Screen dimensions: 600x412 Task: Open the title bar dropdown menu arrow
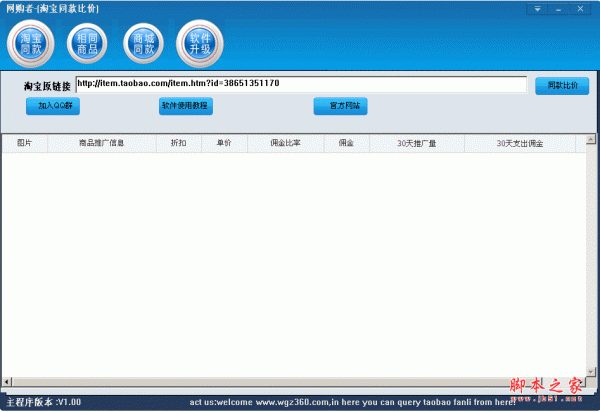[537, 9]
